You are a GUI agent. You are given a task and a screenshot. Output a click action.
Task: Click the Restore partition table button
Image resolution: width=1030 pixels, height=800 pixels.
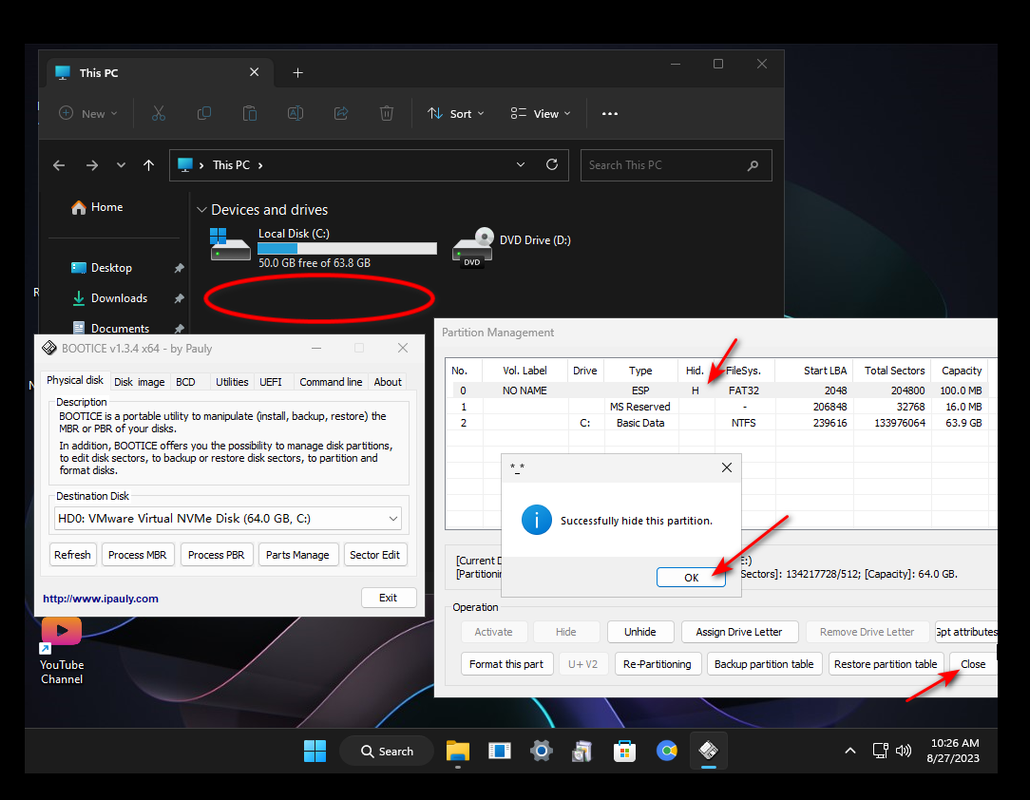tap(885, 664)
